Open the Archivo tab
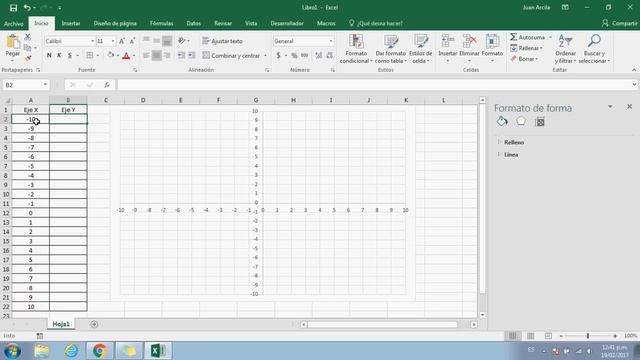 [13, 24]
